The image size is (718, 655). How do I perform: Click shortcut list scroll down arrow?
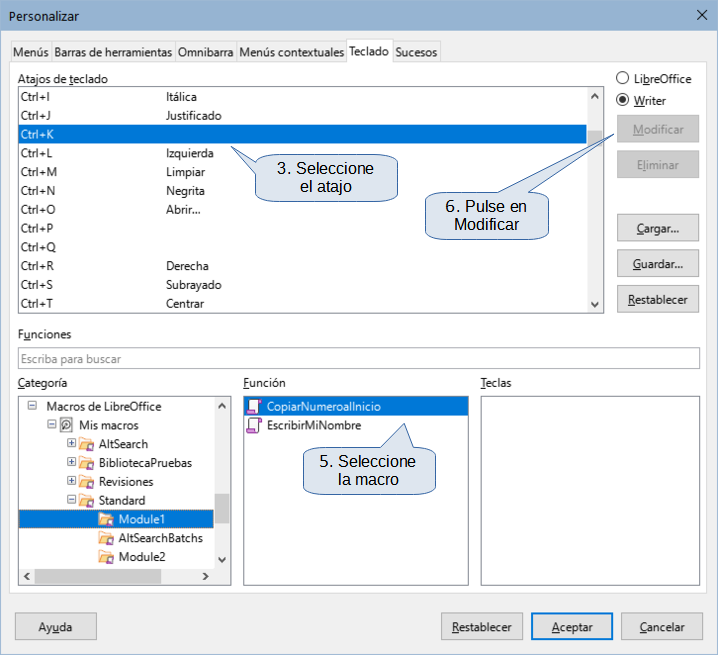point(595,304)
